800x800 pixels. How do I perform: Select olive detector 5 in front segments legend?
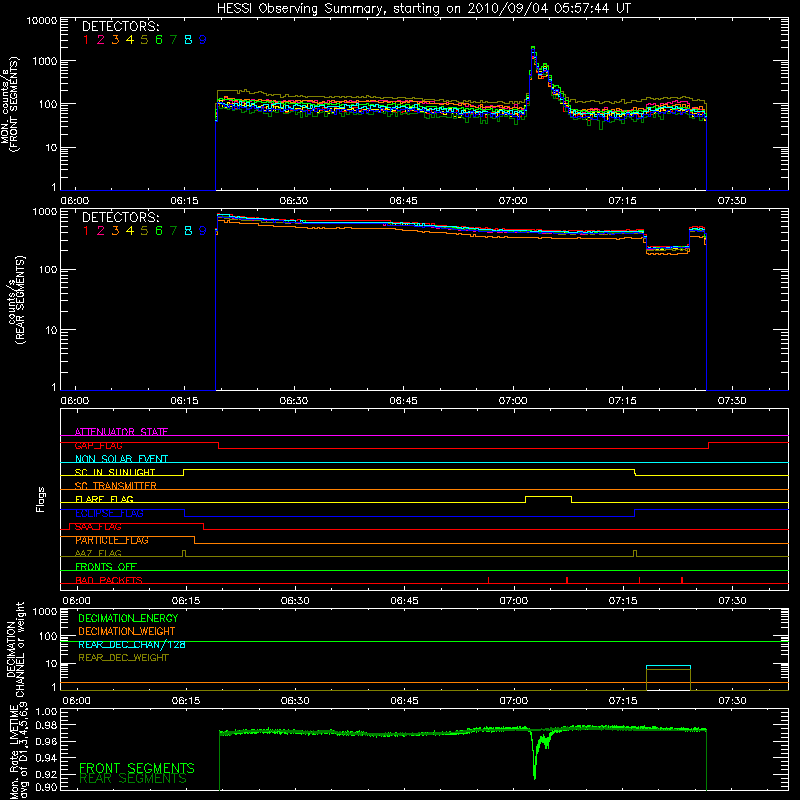144,40
